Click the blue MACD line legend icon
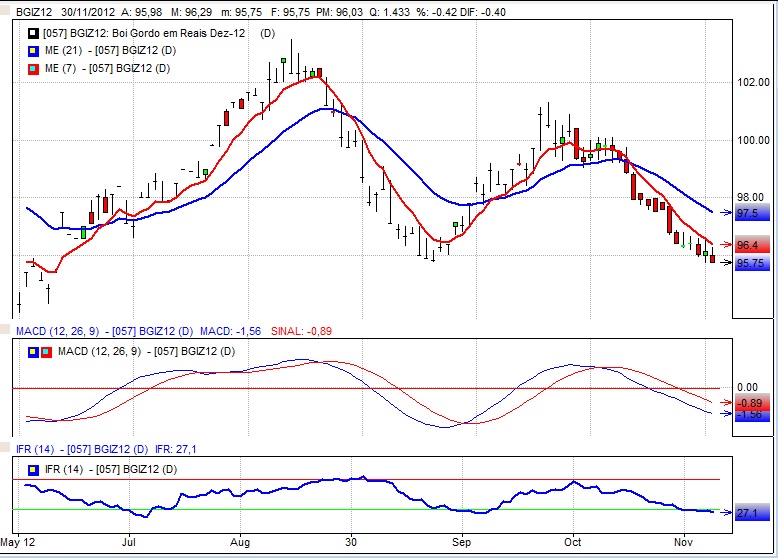Viewport: 778px width, 558px height. tap(33, 351)
